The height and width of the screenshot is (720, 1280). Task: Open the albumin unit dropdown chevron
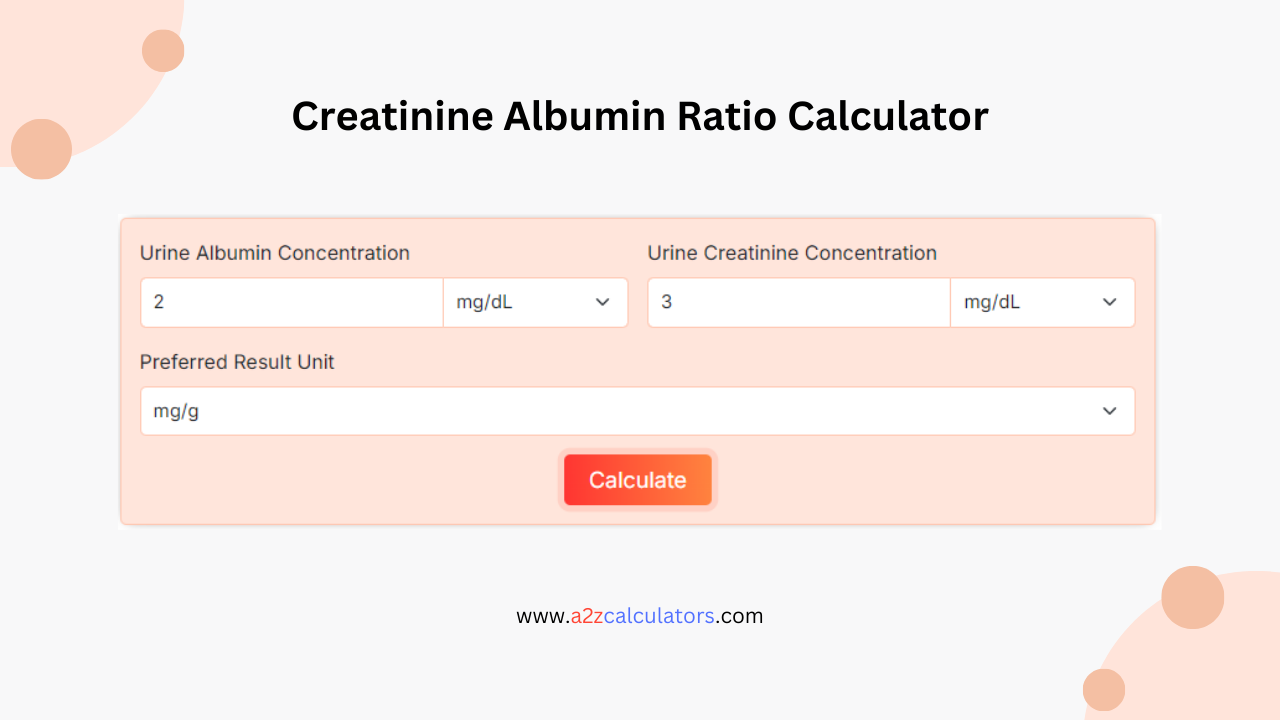click(605, 302)
